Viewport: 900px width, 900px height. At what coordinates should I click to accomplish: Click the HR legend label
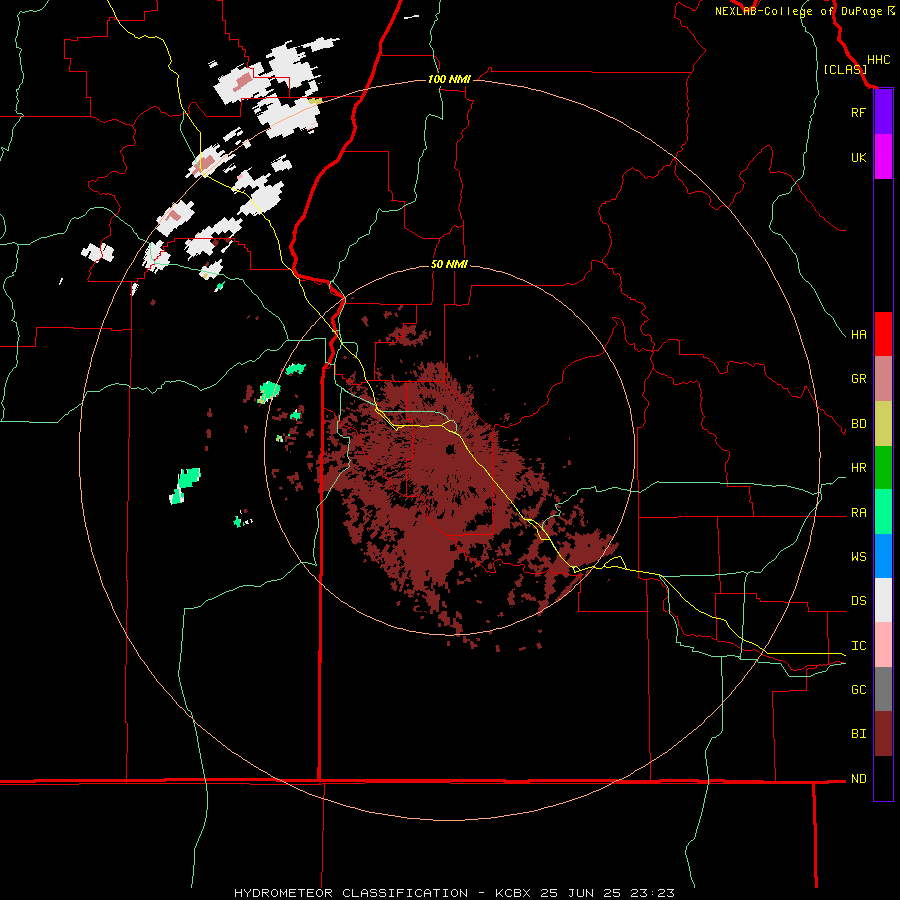click(858, 468)
